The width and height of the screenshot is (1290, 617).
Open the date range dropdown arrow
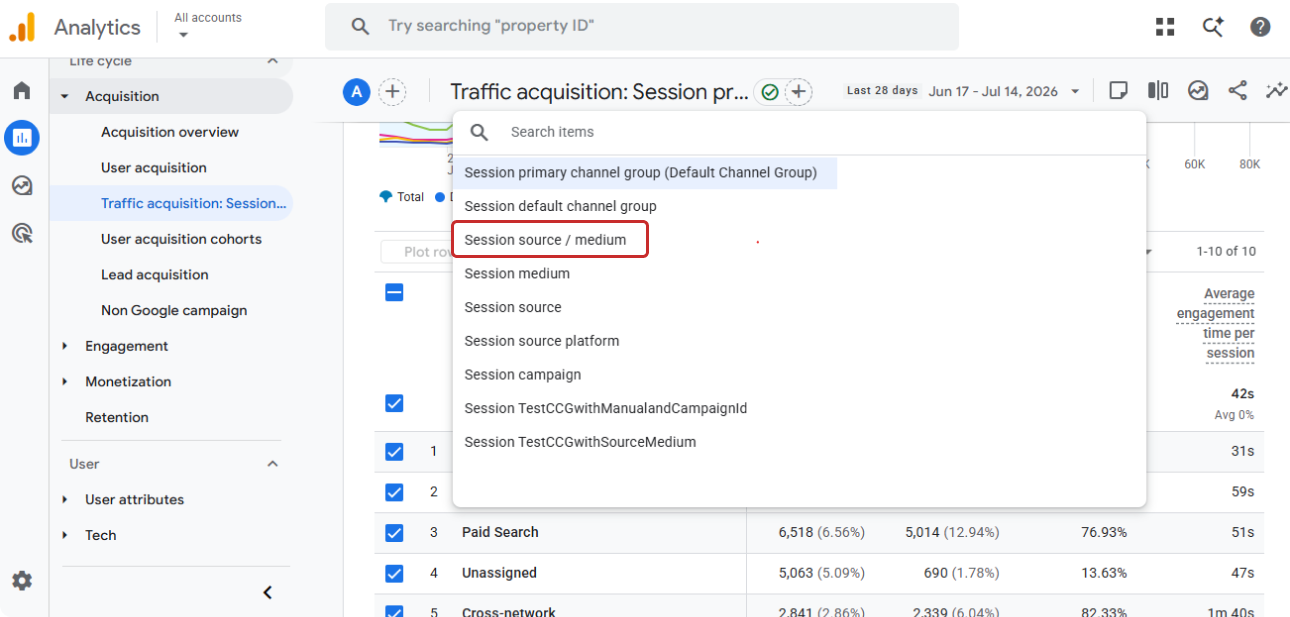[1075, 92]
